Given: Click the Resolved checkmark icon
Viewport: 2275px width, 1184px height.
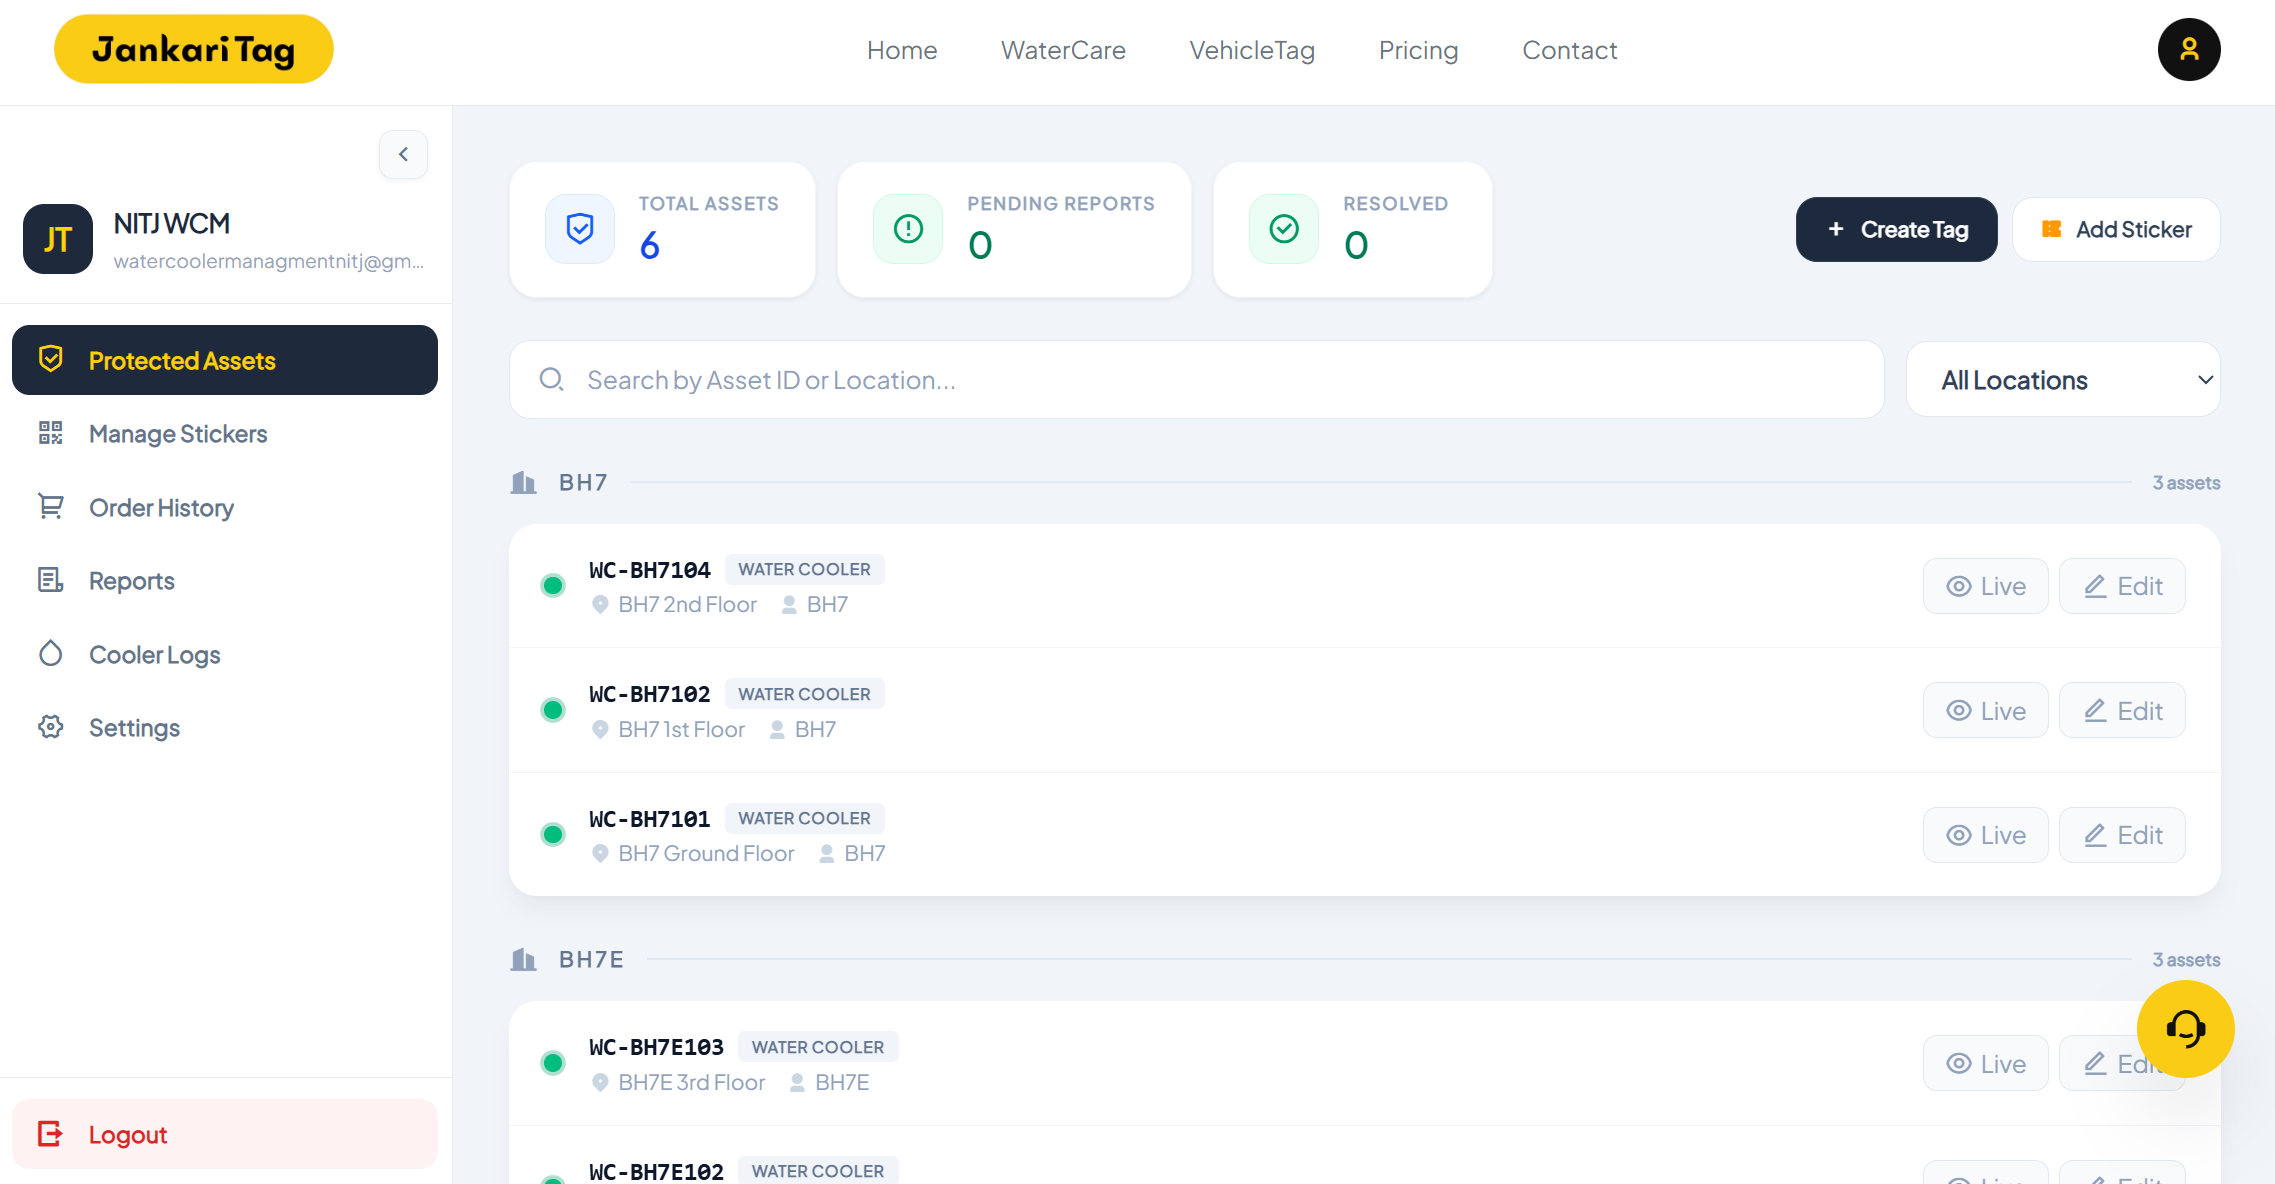Looking at the screenshot, I should [x=1284, y=229].
